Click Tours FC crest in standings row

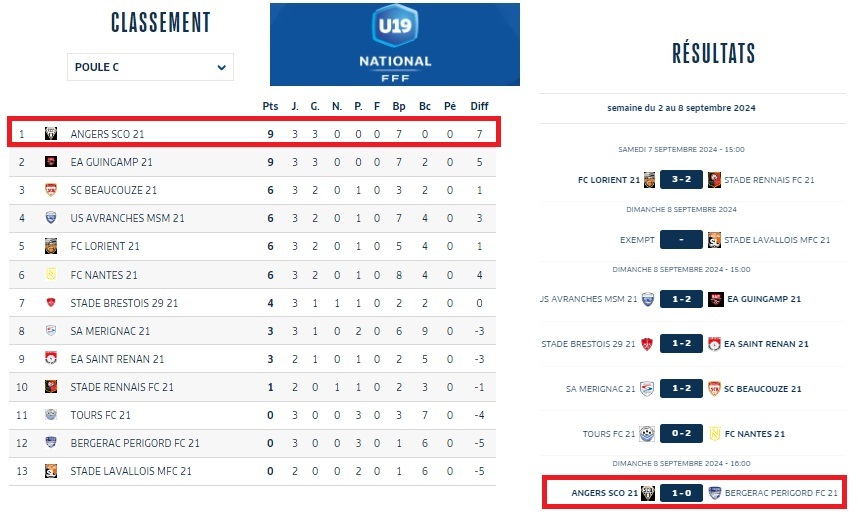tap(50, 415)
